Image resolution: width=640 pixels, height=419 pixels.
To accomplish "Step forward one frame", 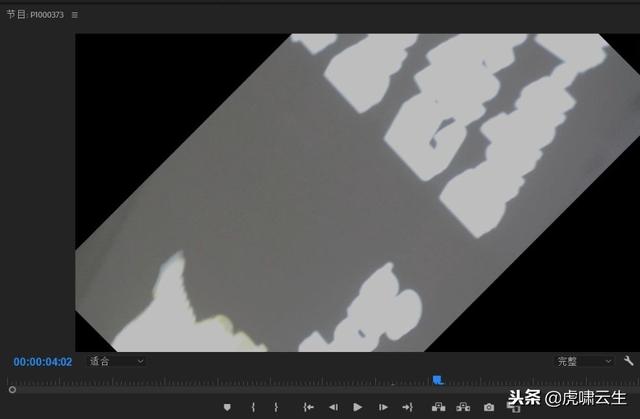I will (x=383, y=407).
